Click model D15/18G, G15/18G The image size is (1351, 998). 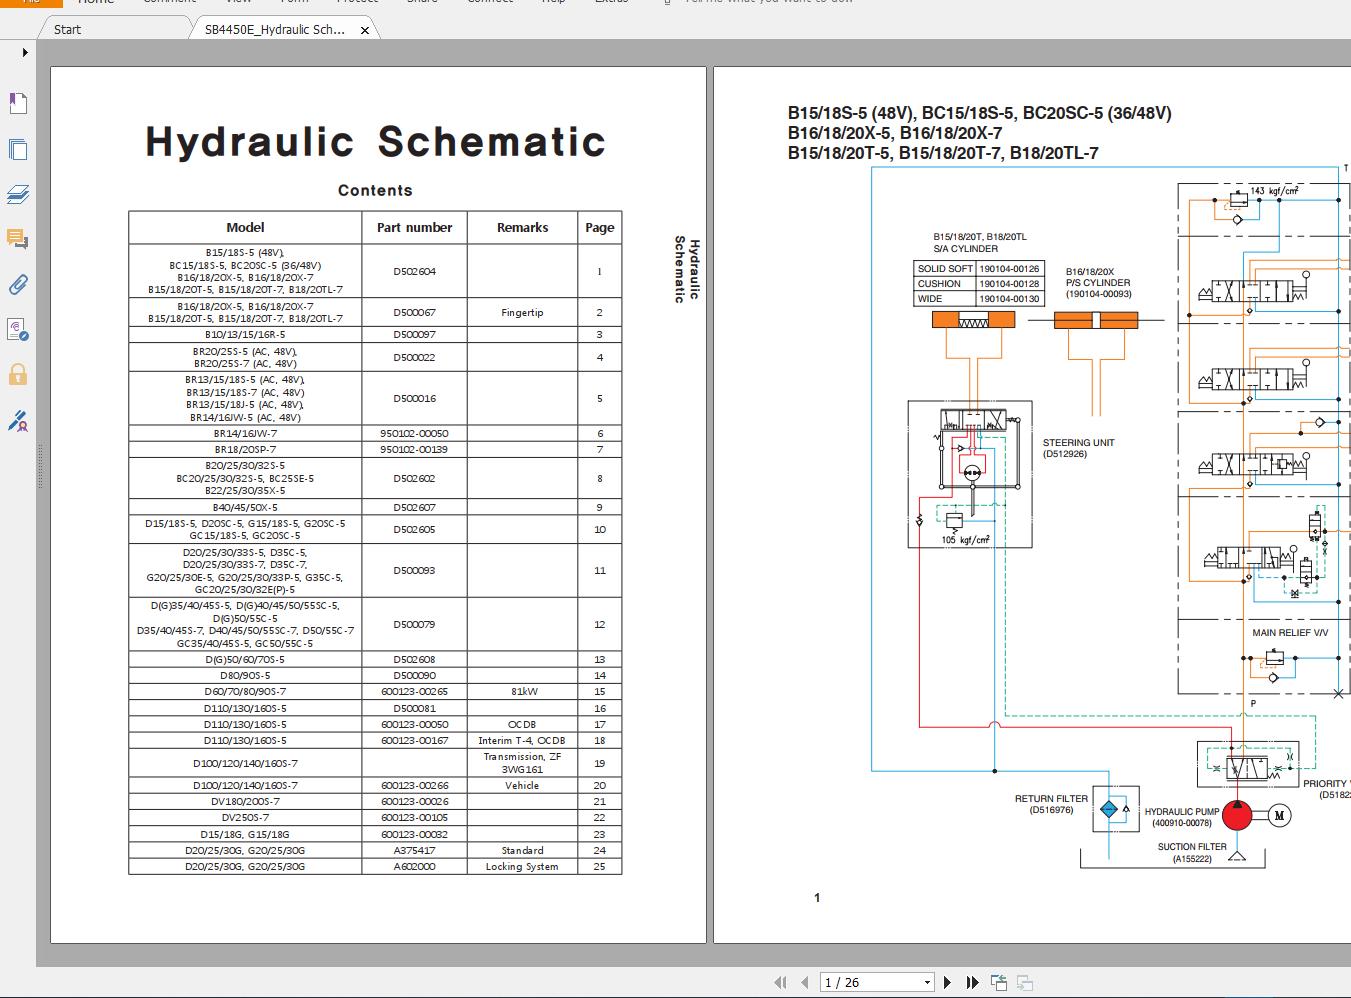click(245, 834)
